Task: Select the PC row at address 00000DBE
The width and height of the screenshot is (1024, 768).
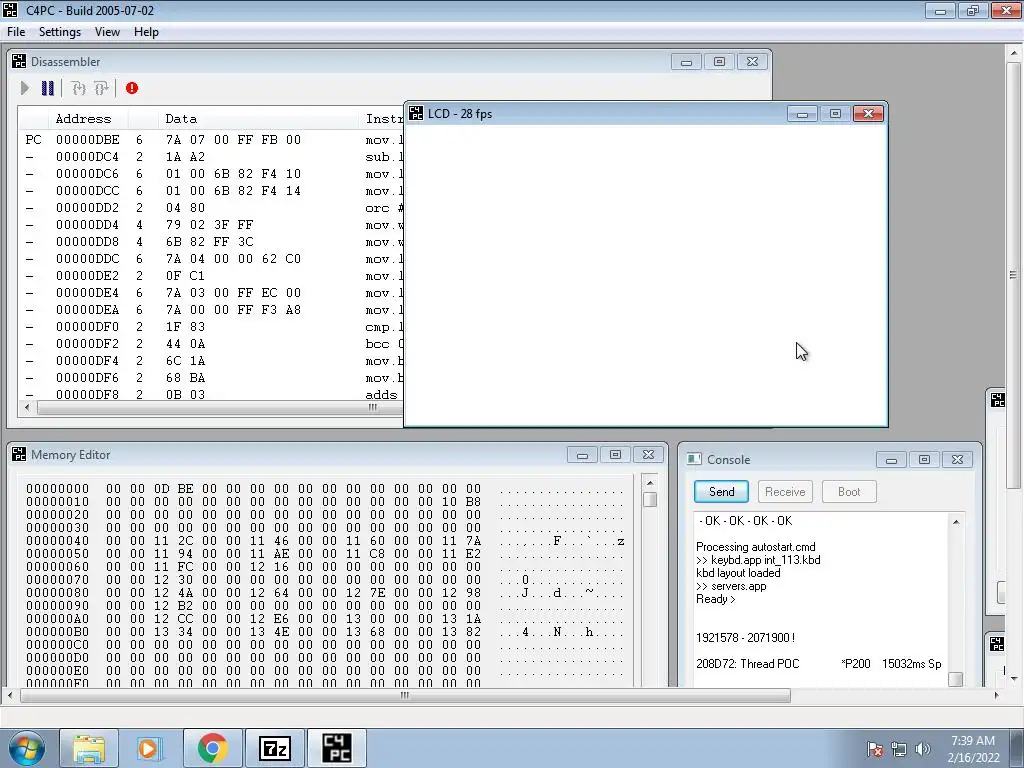Action: coord(211,140)
